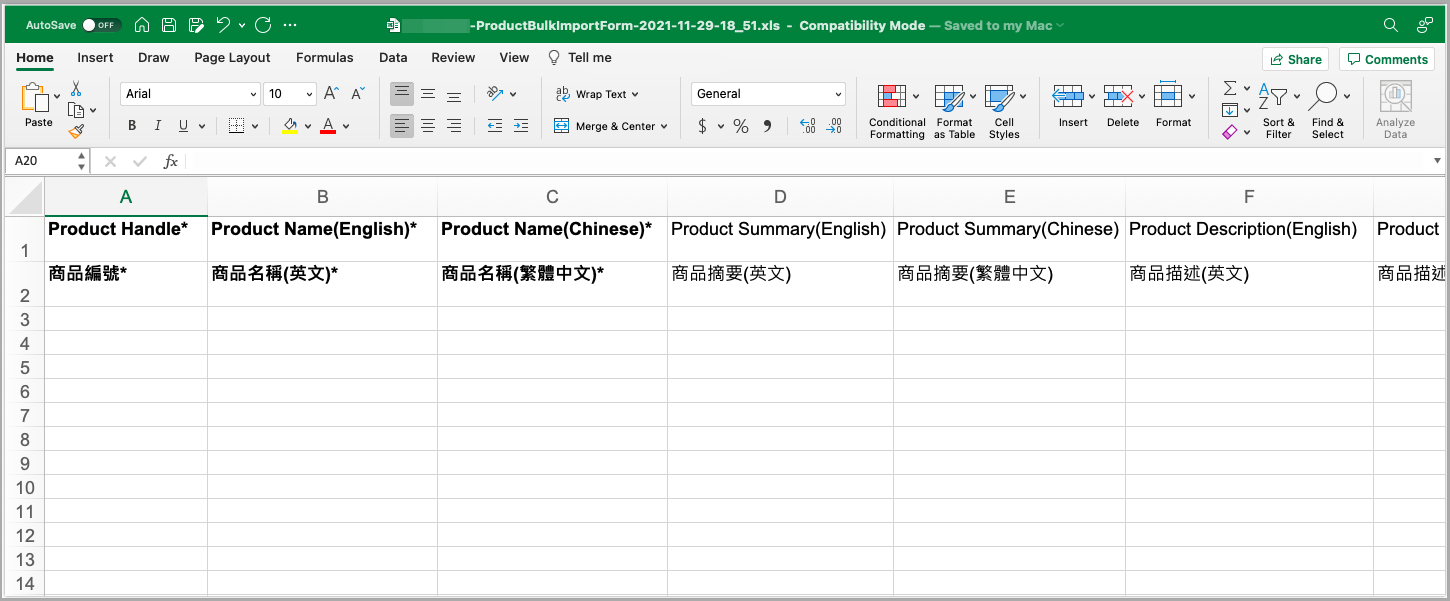Click the Home icon in title bar
The width and height of the screenshot is (1450, 601).
click(142, 25)
